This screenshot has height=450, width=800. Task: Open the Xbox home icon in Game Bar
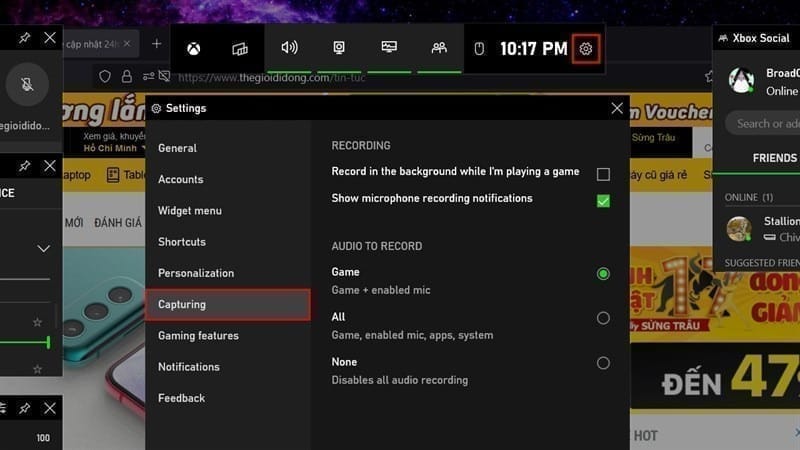point(193,49)
